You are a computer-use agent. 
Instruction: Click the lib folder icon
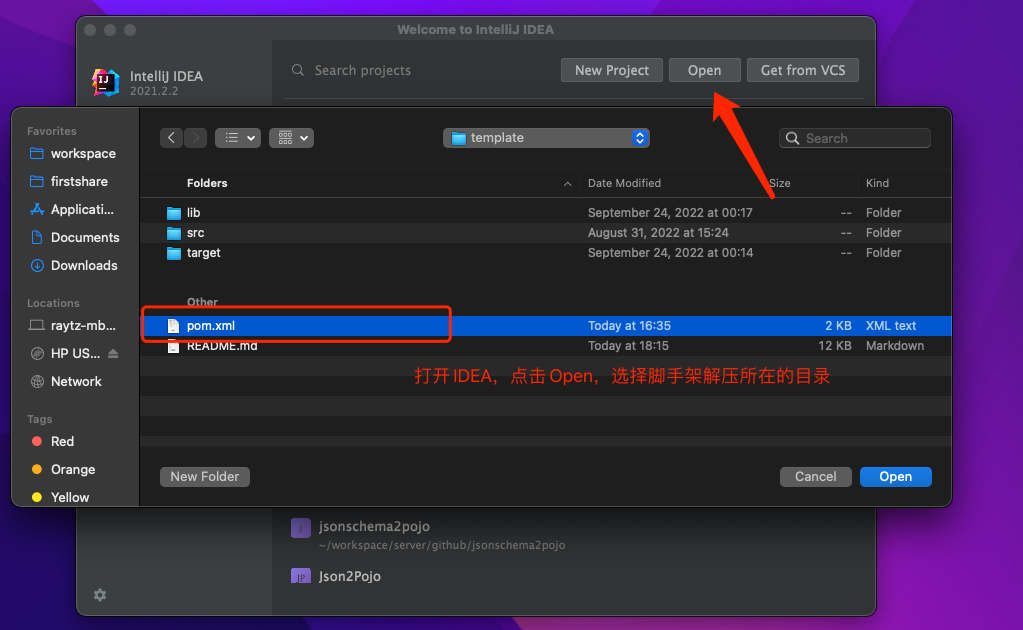(174, 213)
